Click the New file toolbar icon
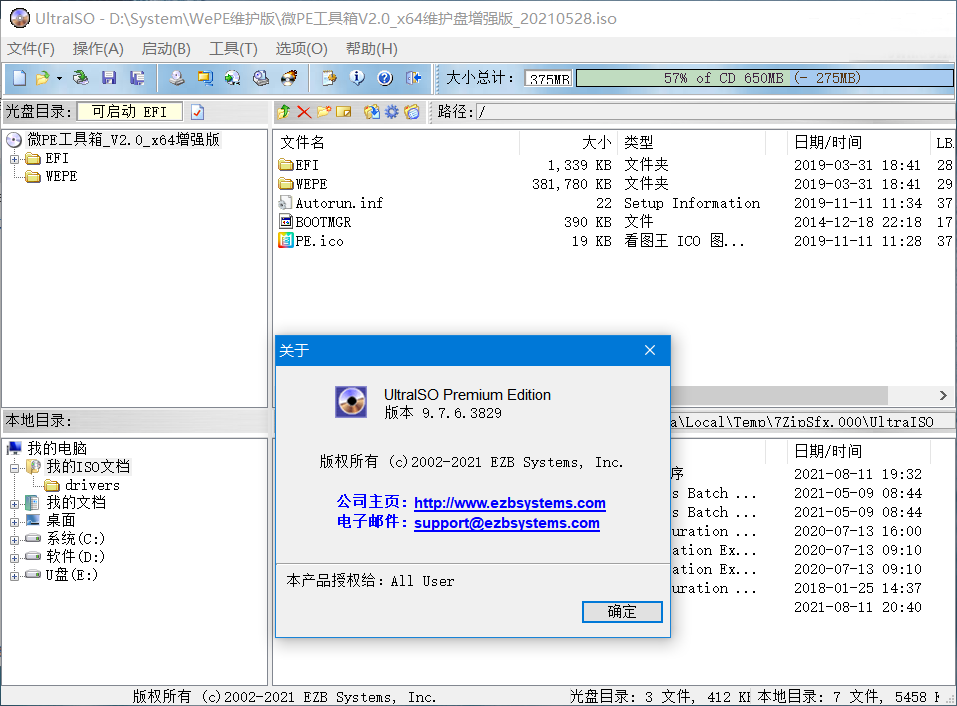957x706 pixels. coord(20,78)
